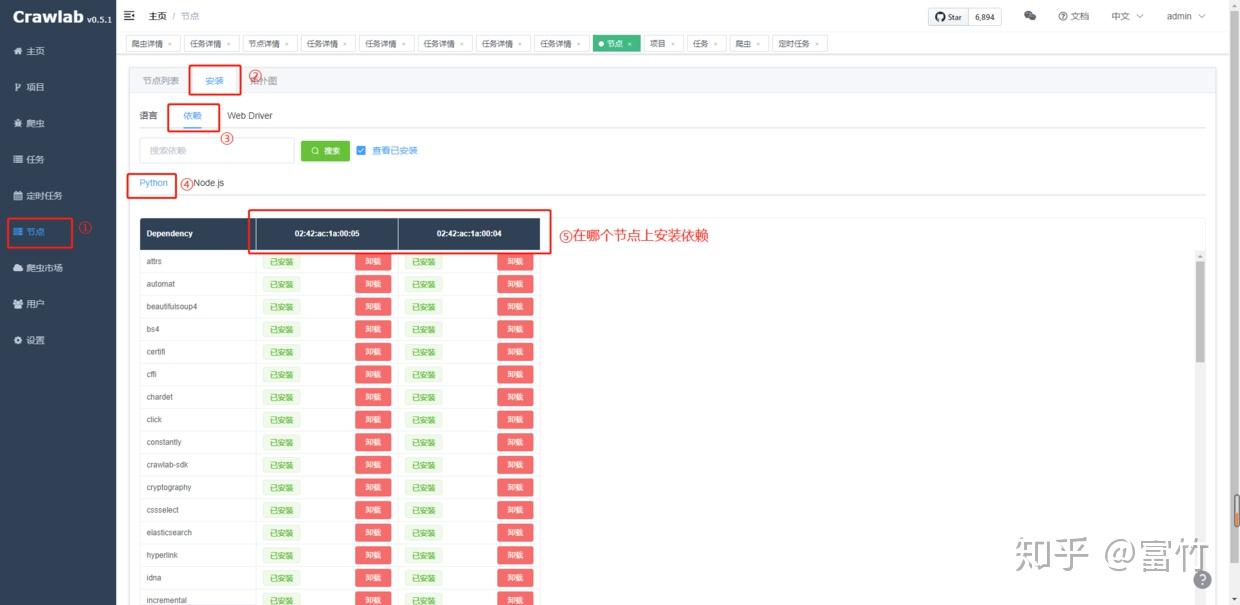This screenshot has height=605, width=1240.
Task: Click the 卸载 button next to attrs
Action: click(x=372, y=261)
